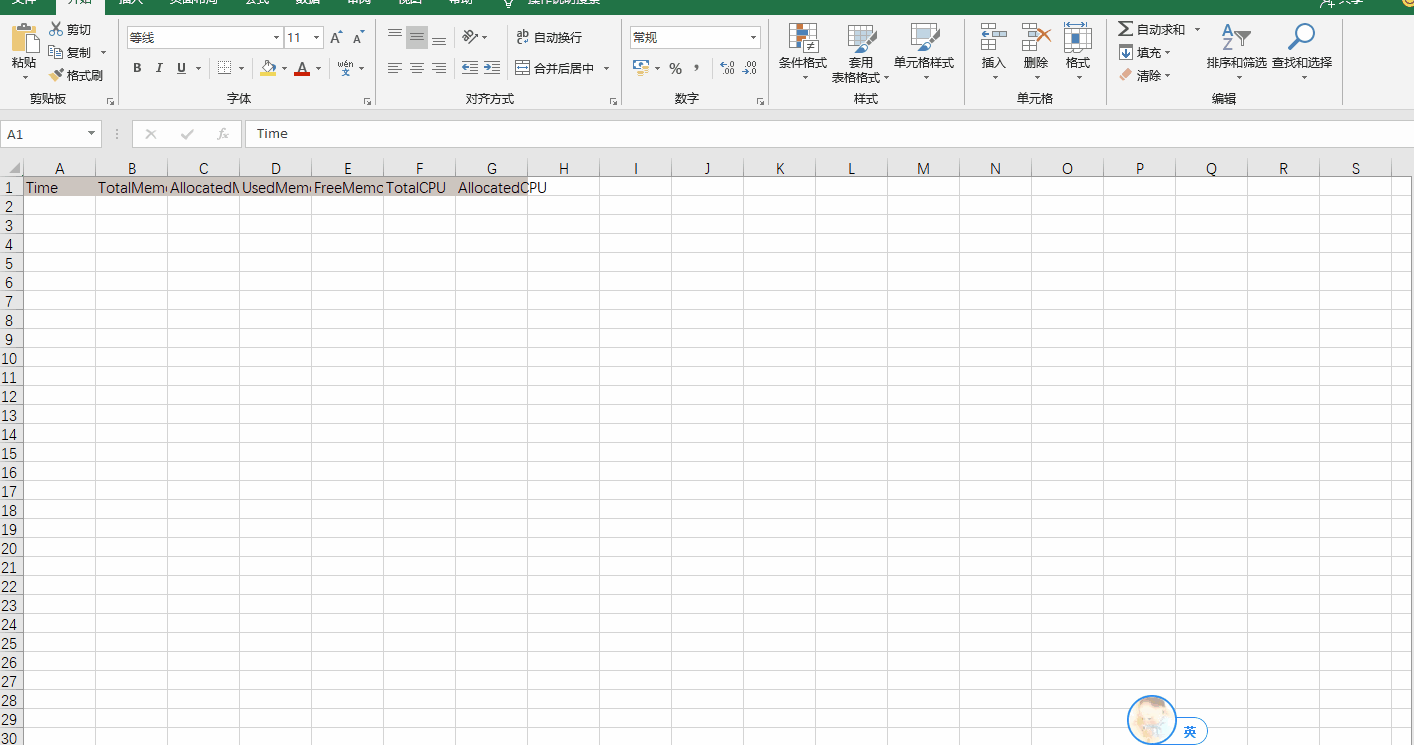1414x745 pixels.
Task: Click the text orientation icon
Action: [x=470, y=38]
